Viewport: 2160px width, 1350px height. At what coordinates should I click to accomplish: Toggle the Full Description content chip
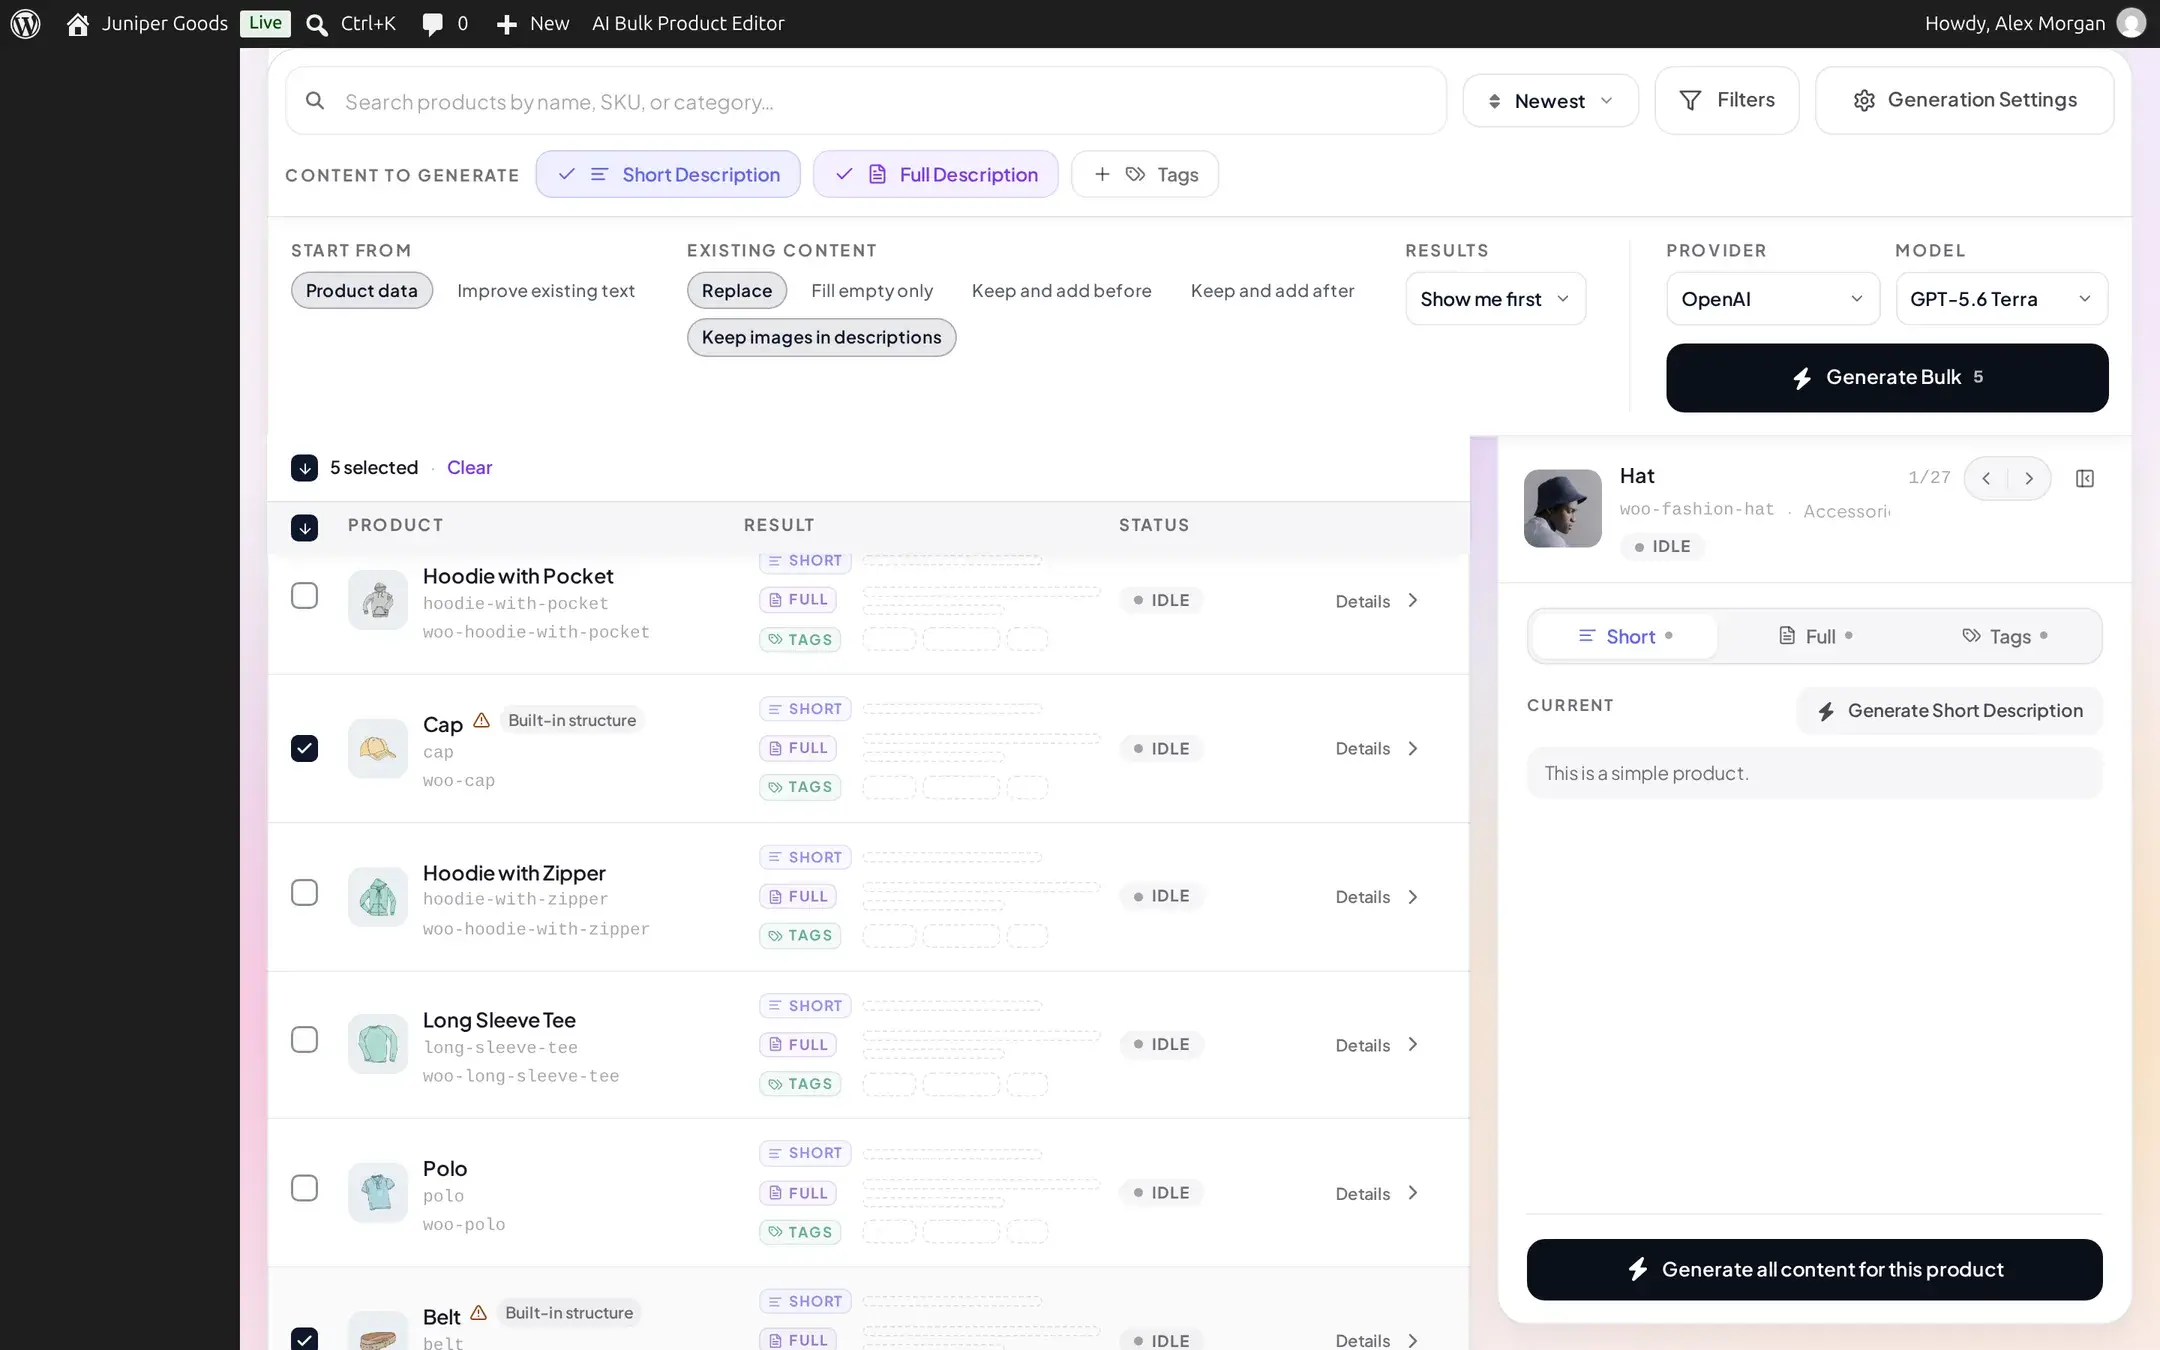pyautogui.click(x=936, y=174)
